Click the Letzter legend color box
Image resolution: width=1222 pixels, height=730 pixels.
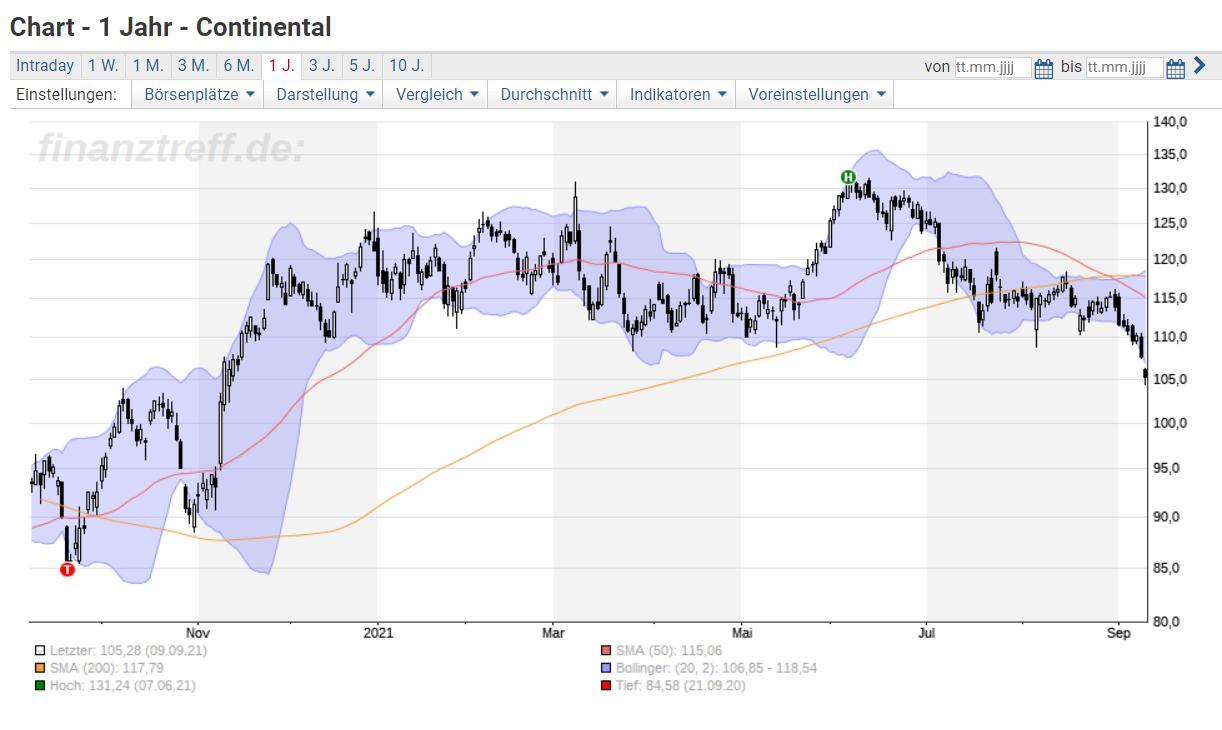(x=39, y=650)
